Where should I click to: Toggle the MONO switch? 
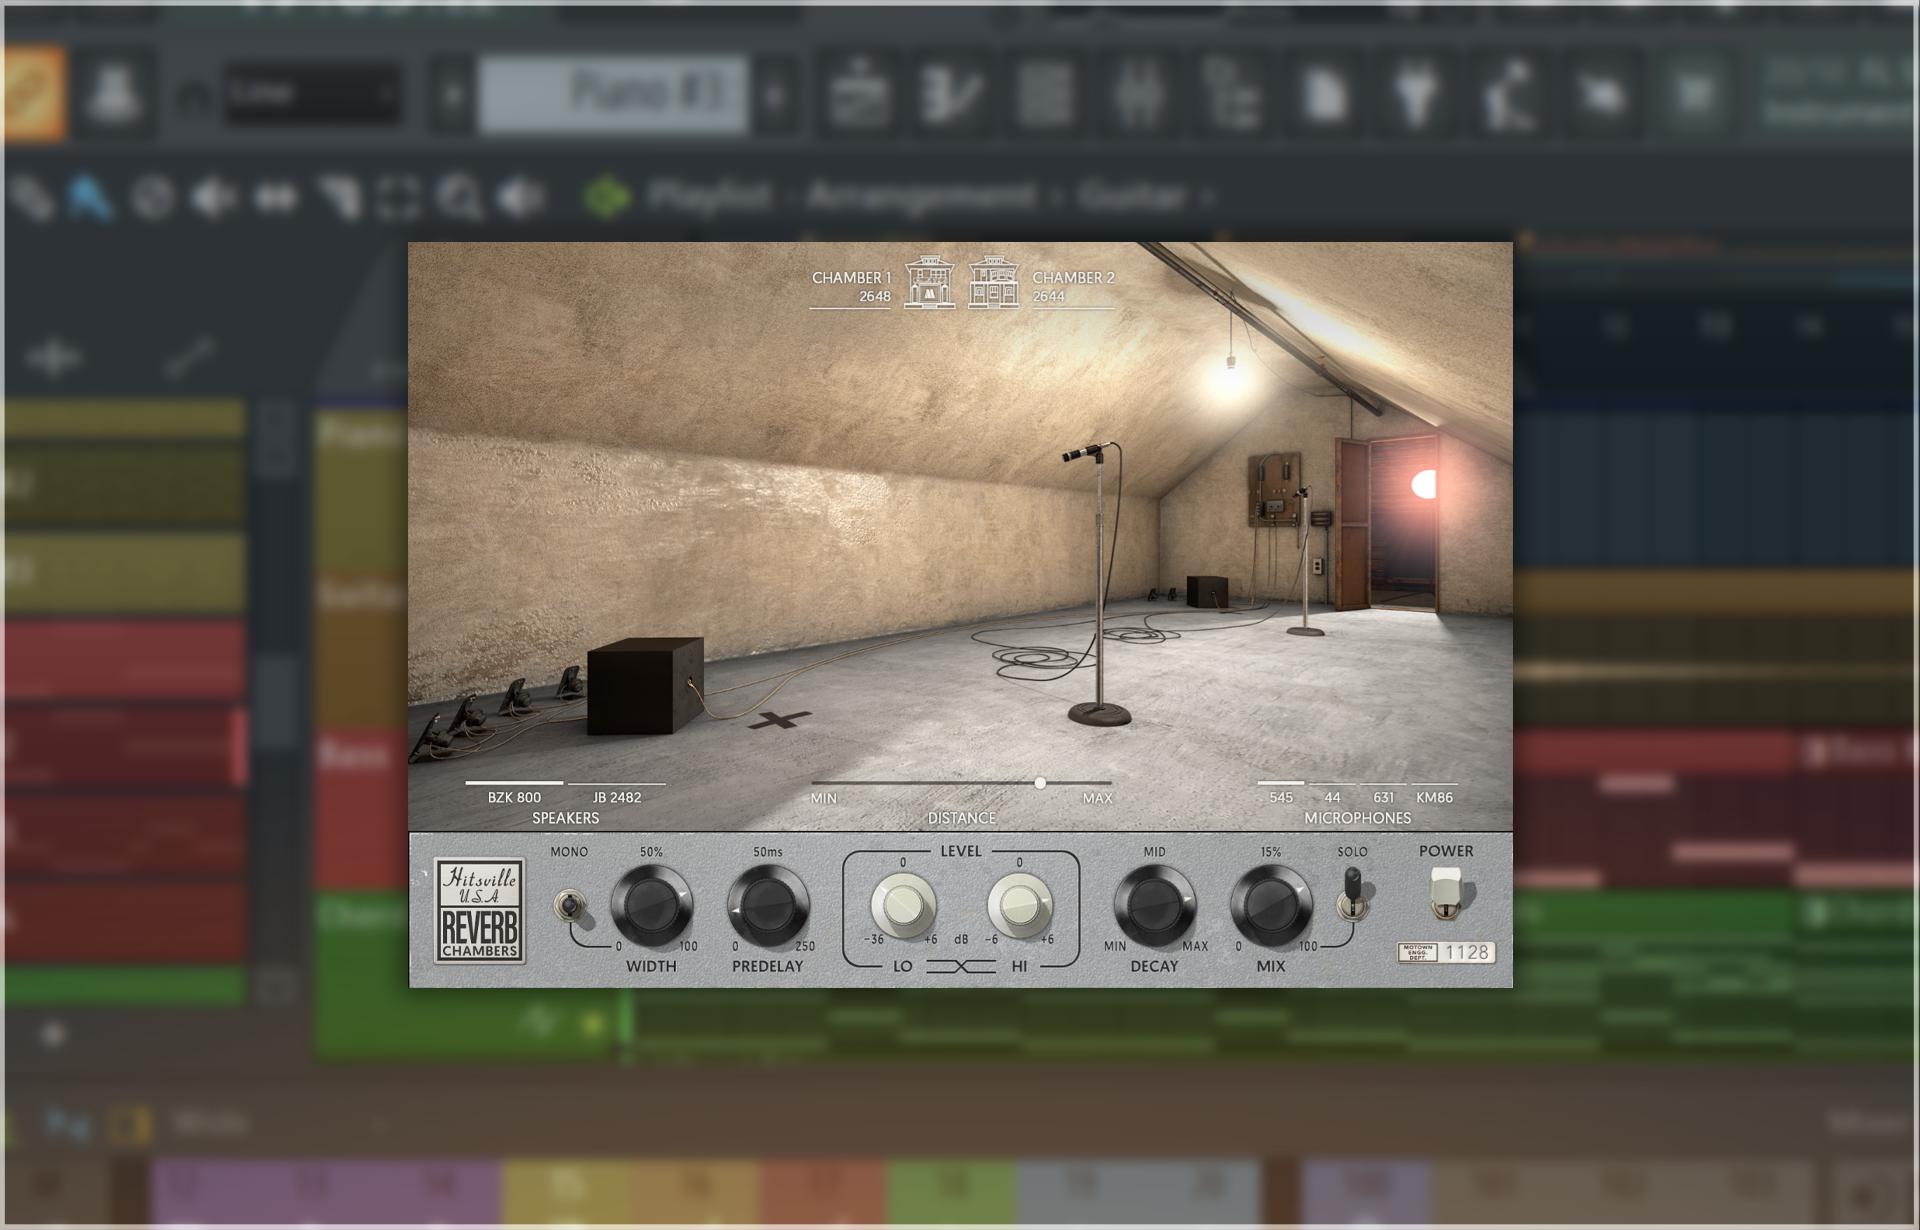[x=569, y=906]
